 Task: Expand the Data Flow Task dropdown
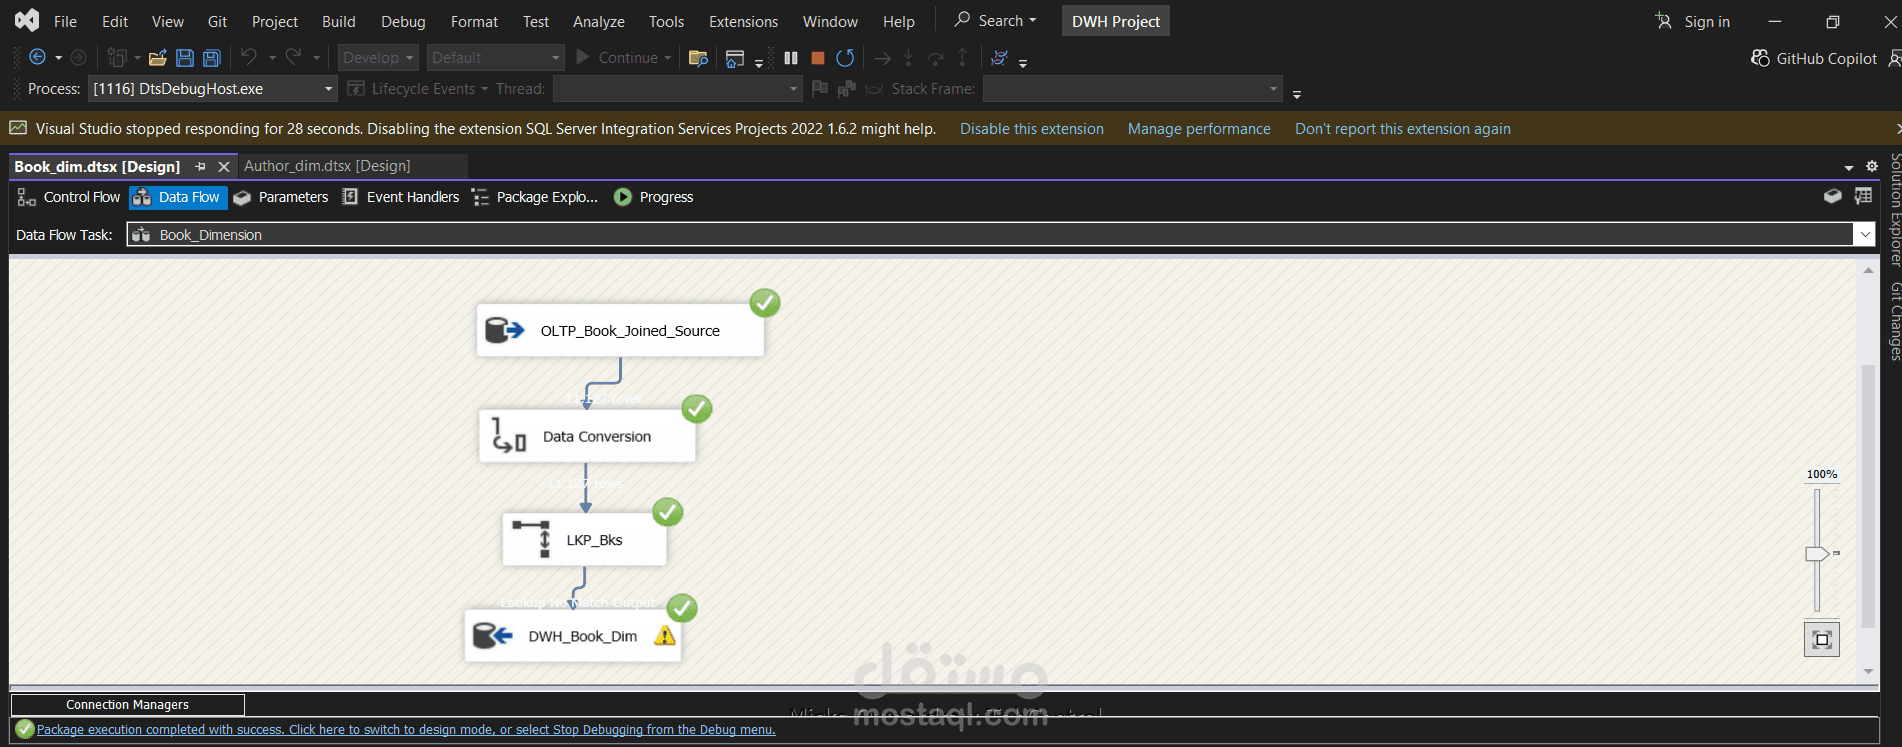(x=1864, y=235)
